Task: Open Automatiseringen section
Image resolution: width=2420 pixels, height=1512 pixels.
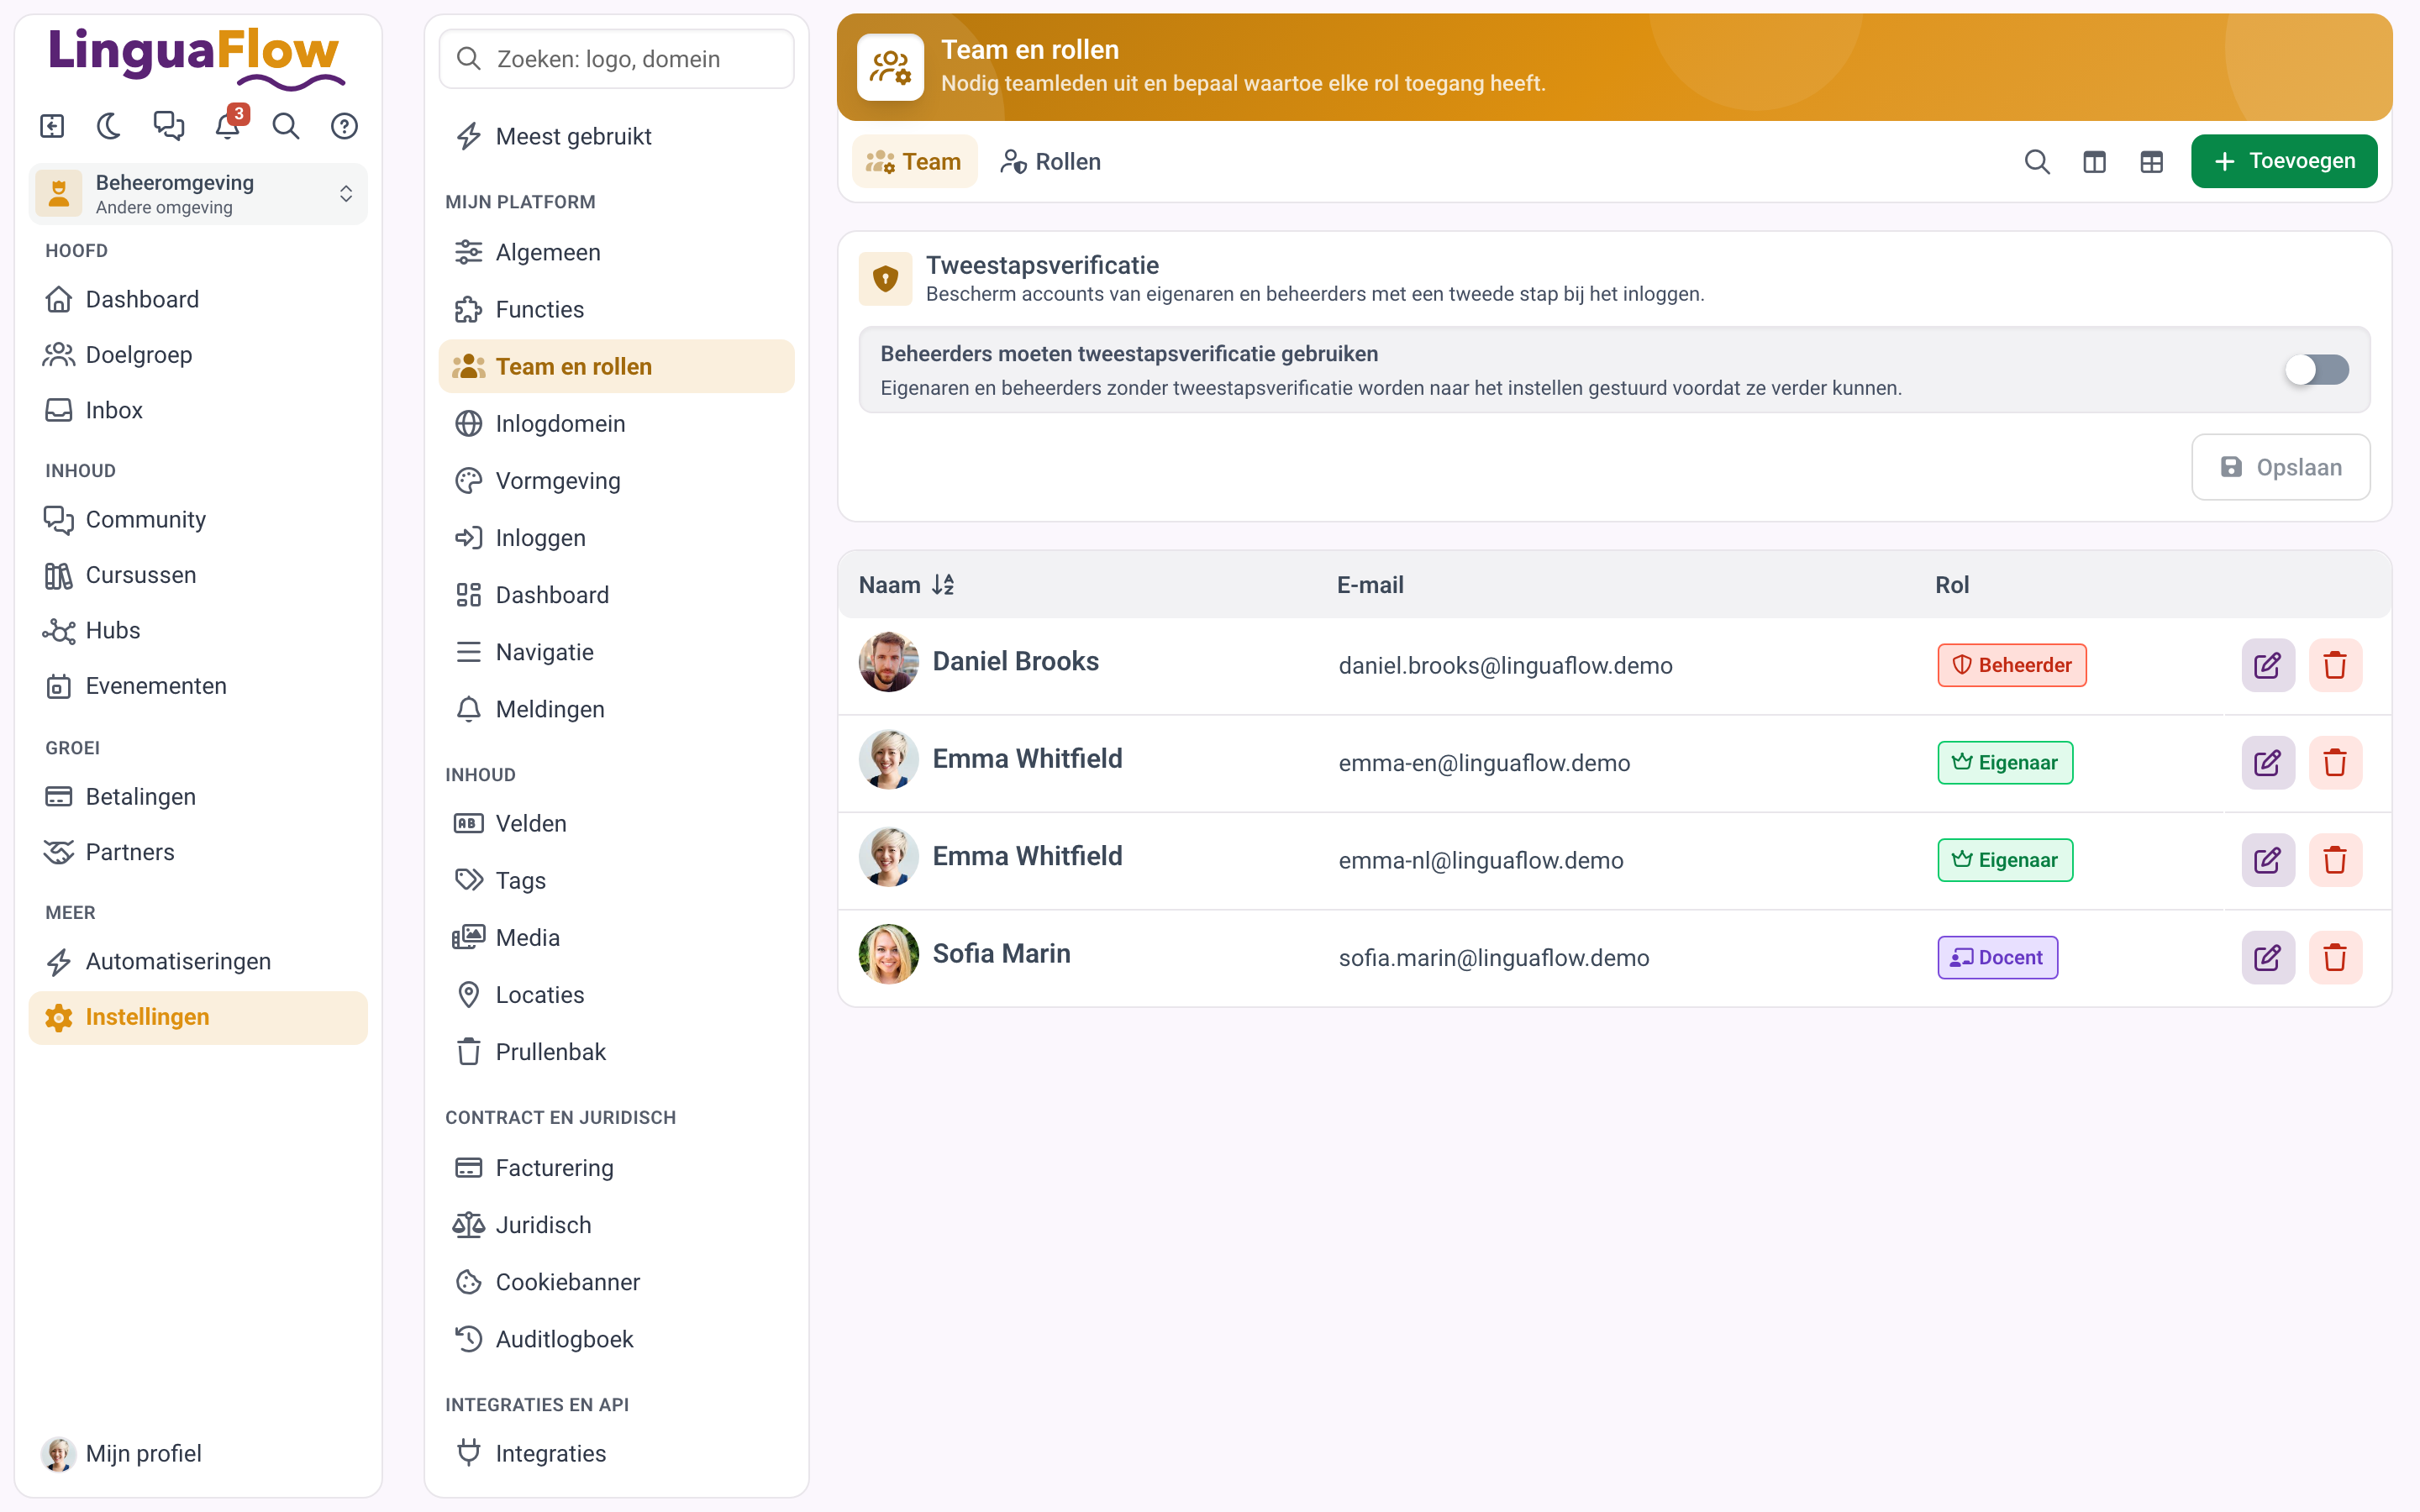Action: tap(198, 961)
